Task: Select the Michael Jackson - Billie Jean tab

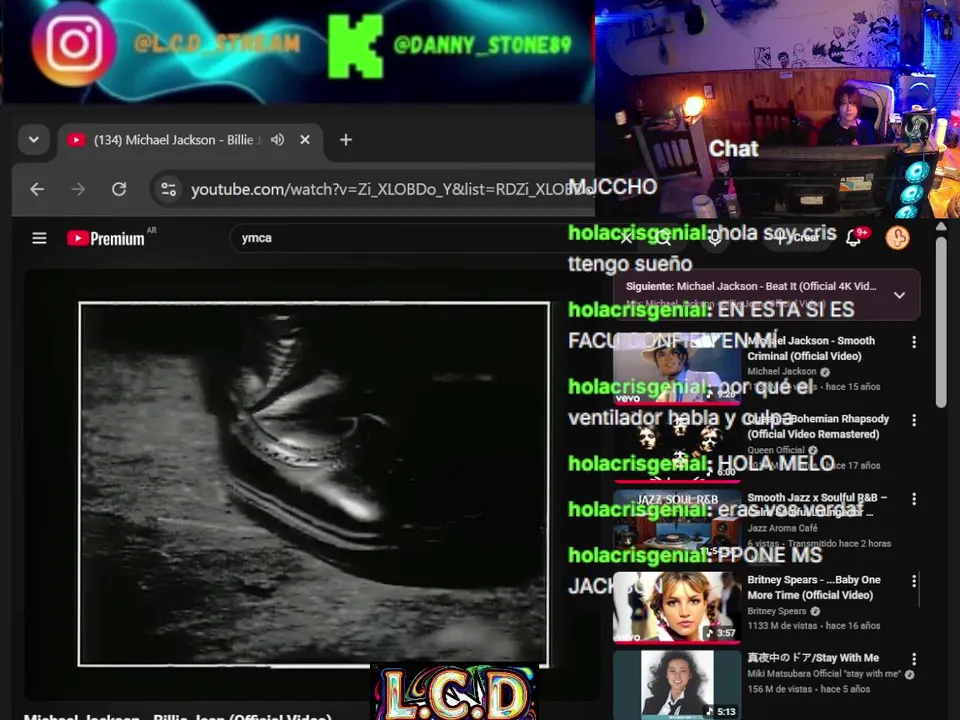Action: click(190, 140)
